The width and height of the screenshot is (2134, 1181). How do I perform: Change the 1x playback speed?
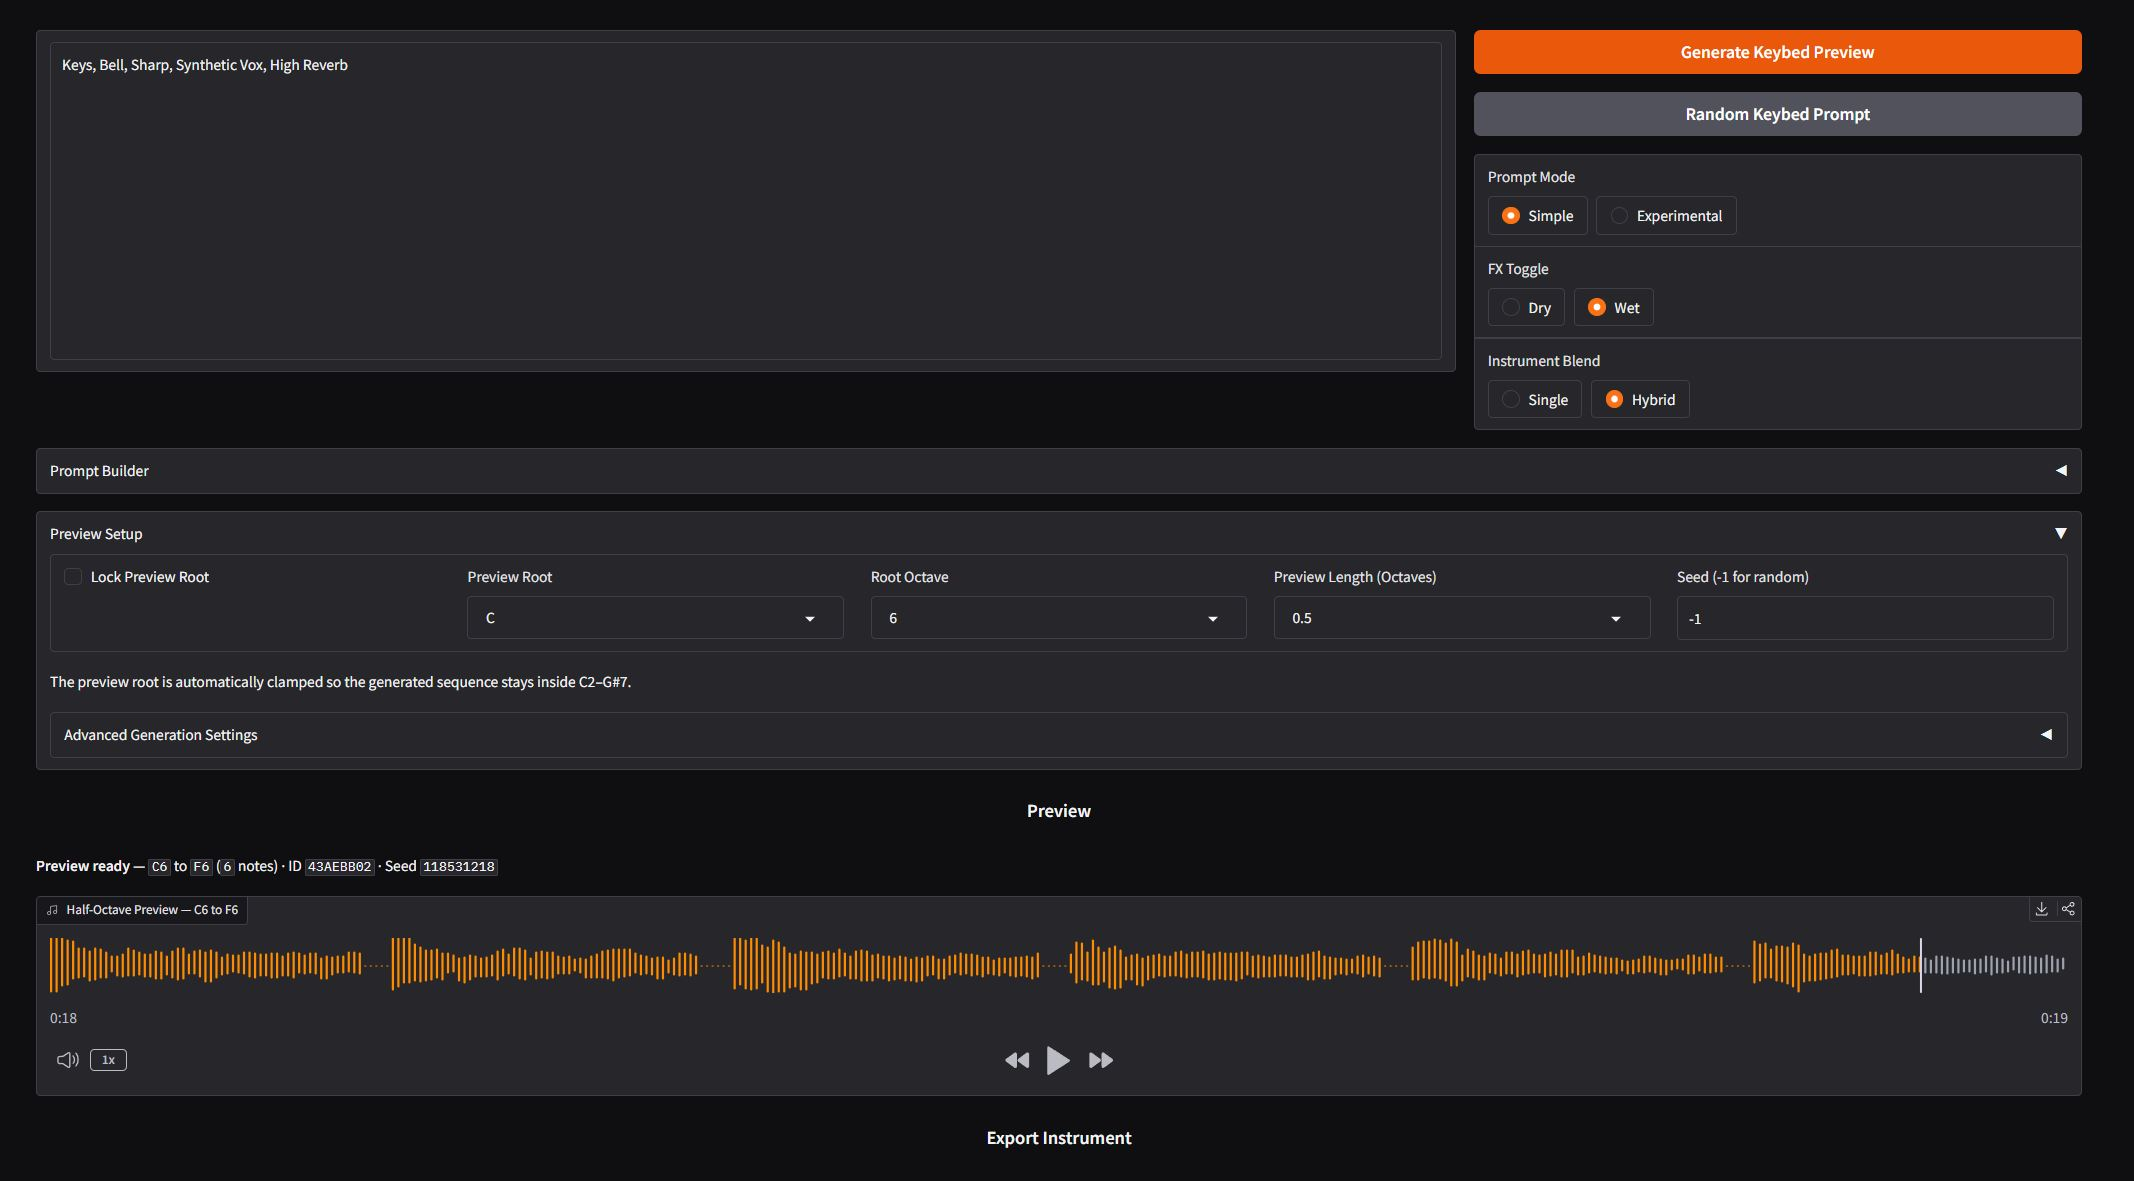(108, 1060)
